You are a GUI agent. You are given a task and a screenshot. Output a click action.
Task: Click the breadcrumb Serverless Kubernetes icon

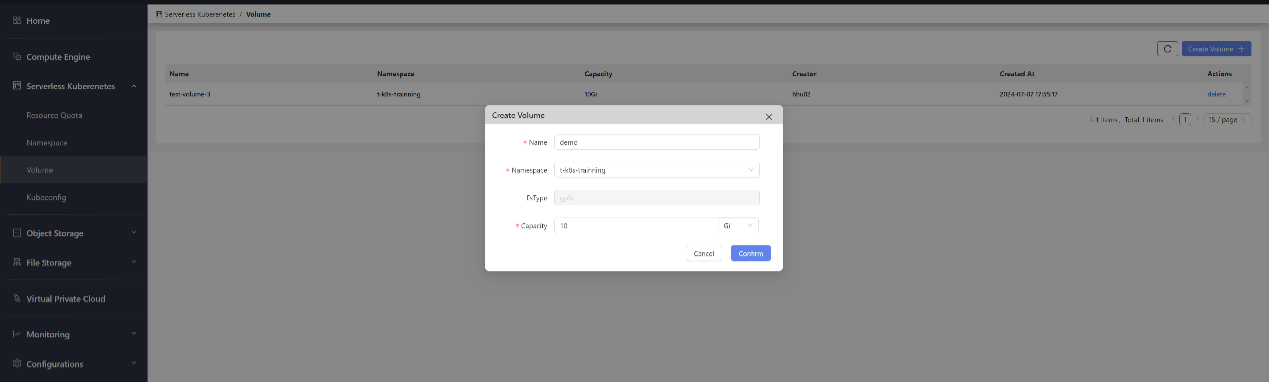coord(159,15)
